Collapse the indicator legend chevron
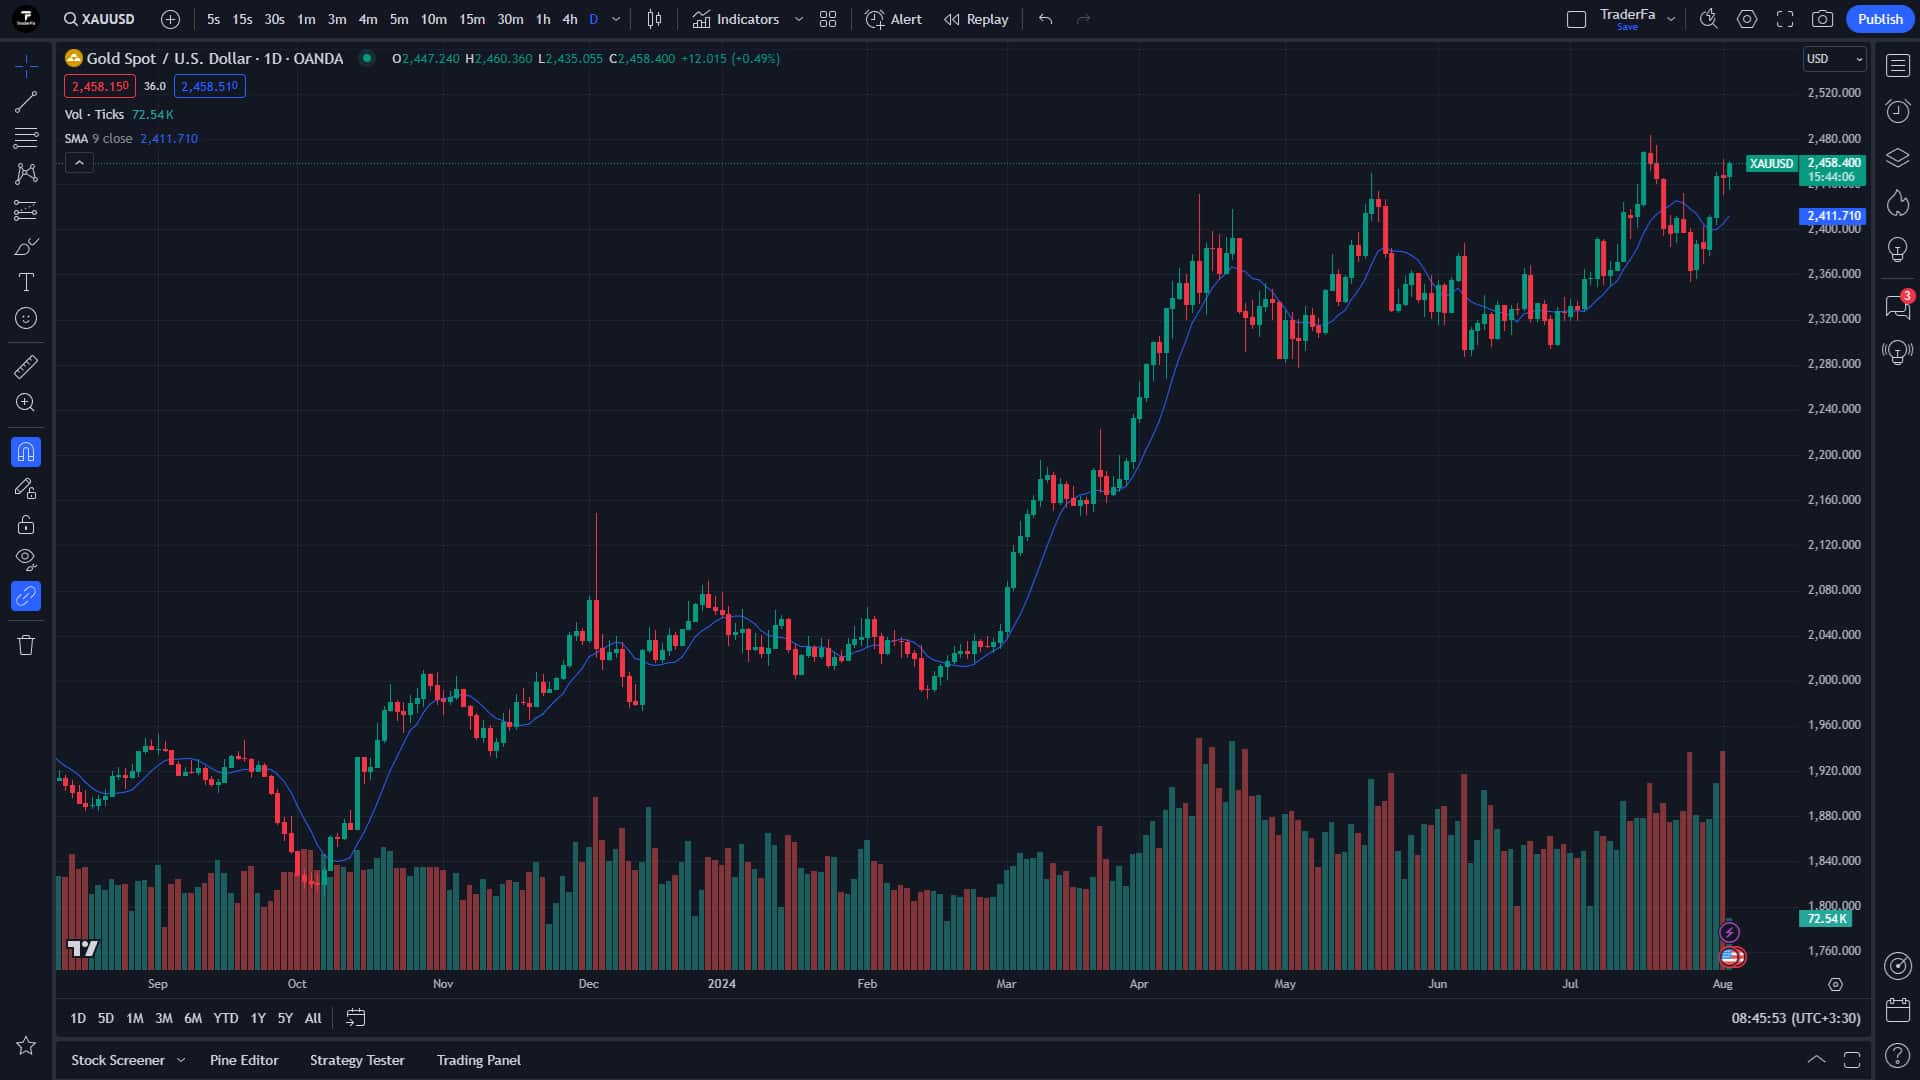The height and width of the screenshot is (1080, 1920). coord(79,162)
